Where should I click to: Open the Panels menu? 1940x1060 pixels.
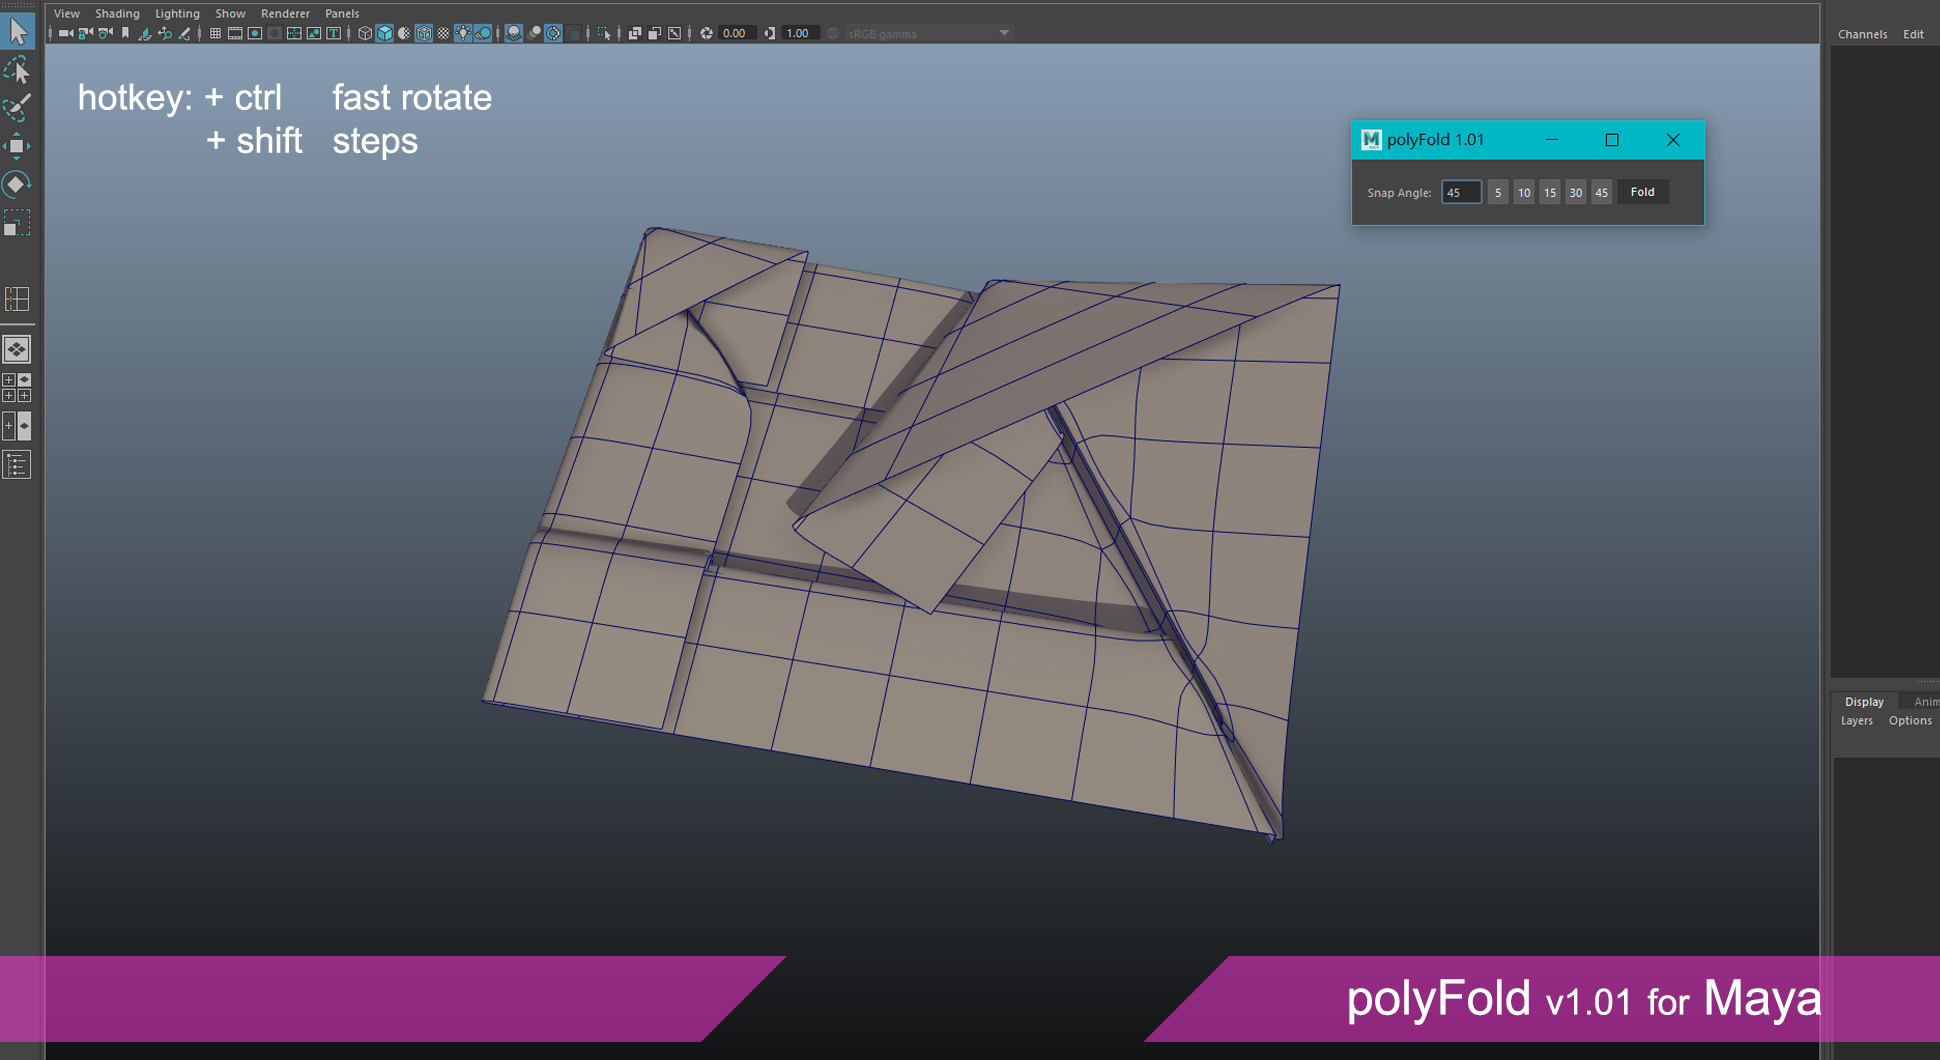tap(342, 13)
